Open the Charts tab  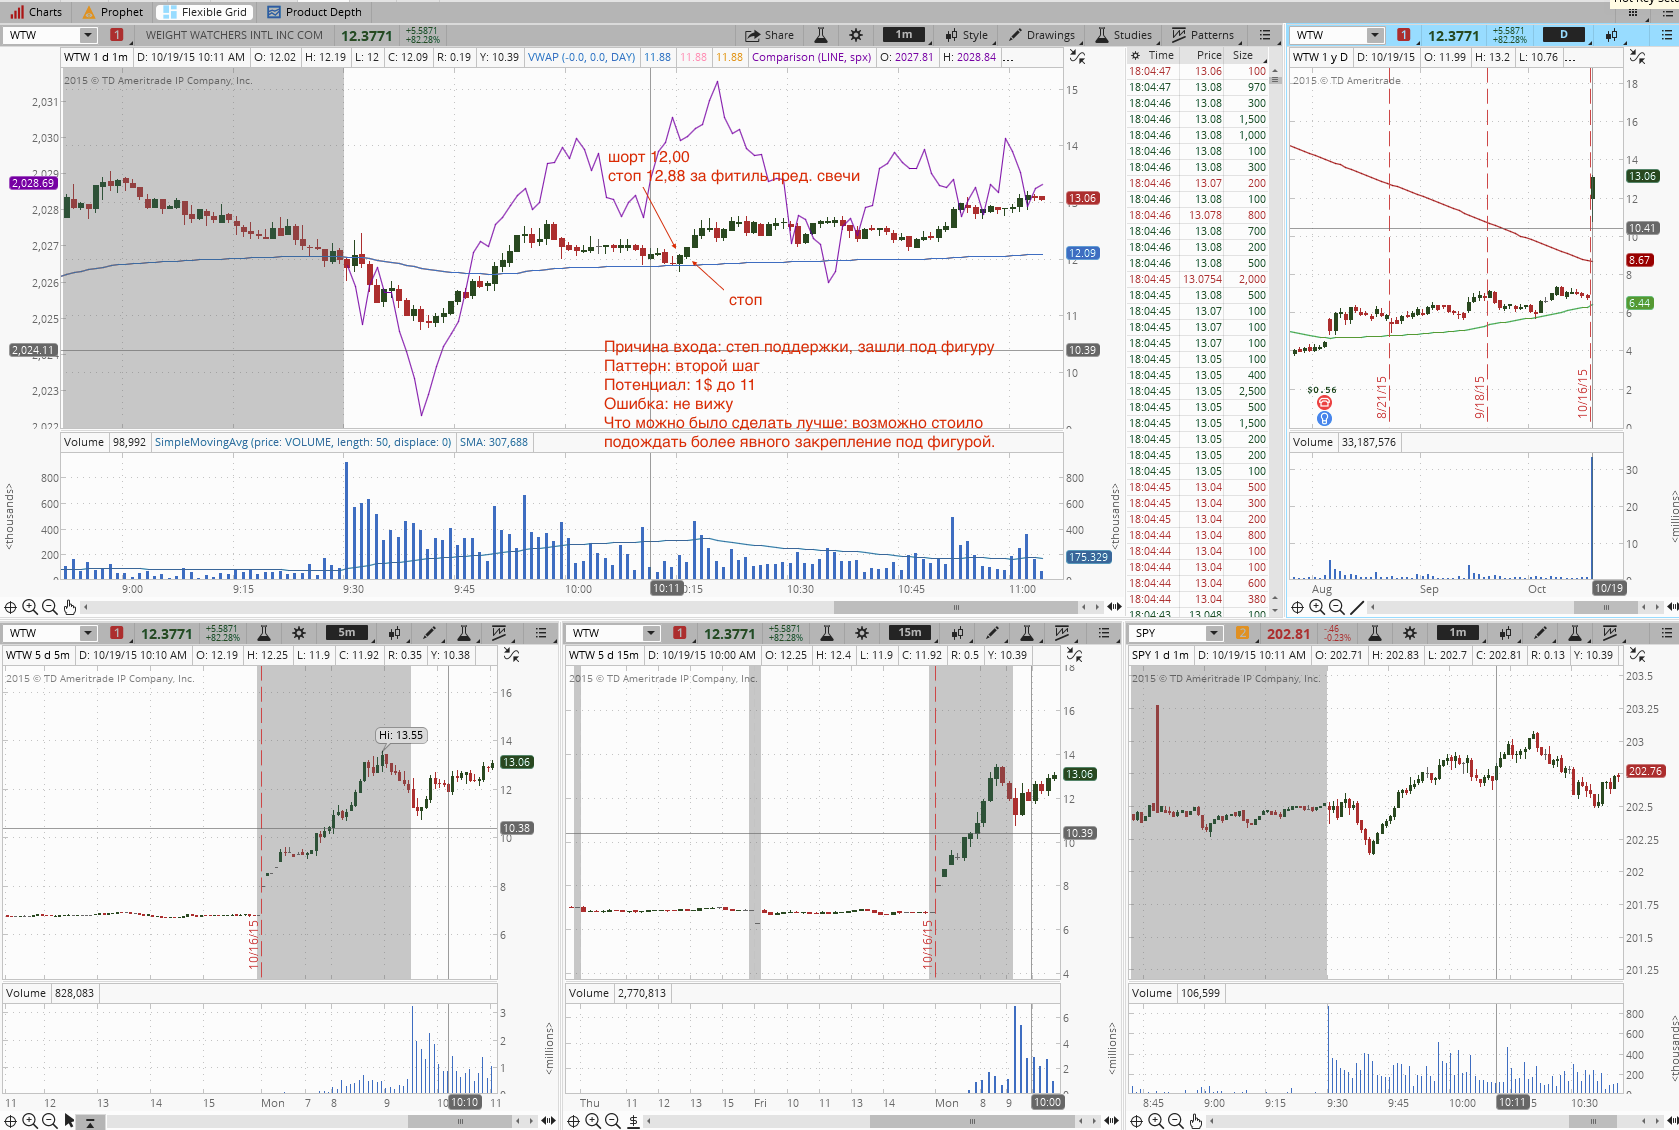36,12
